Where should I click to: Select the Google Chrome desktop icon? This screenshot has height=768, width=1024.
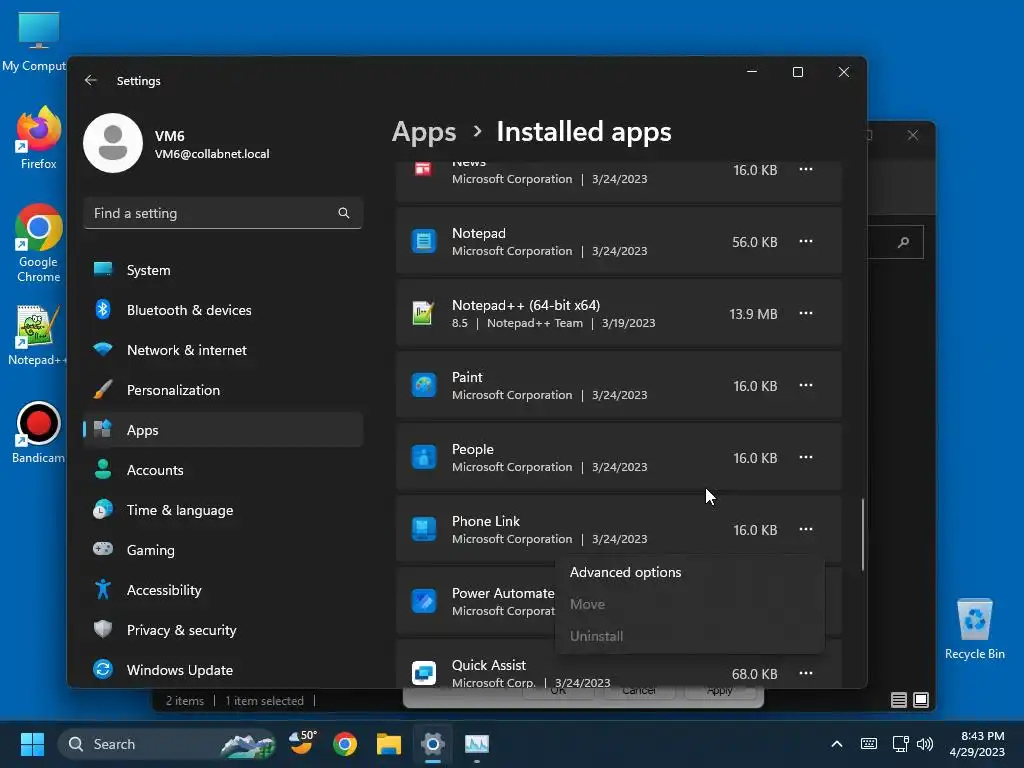pos(39,243)
